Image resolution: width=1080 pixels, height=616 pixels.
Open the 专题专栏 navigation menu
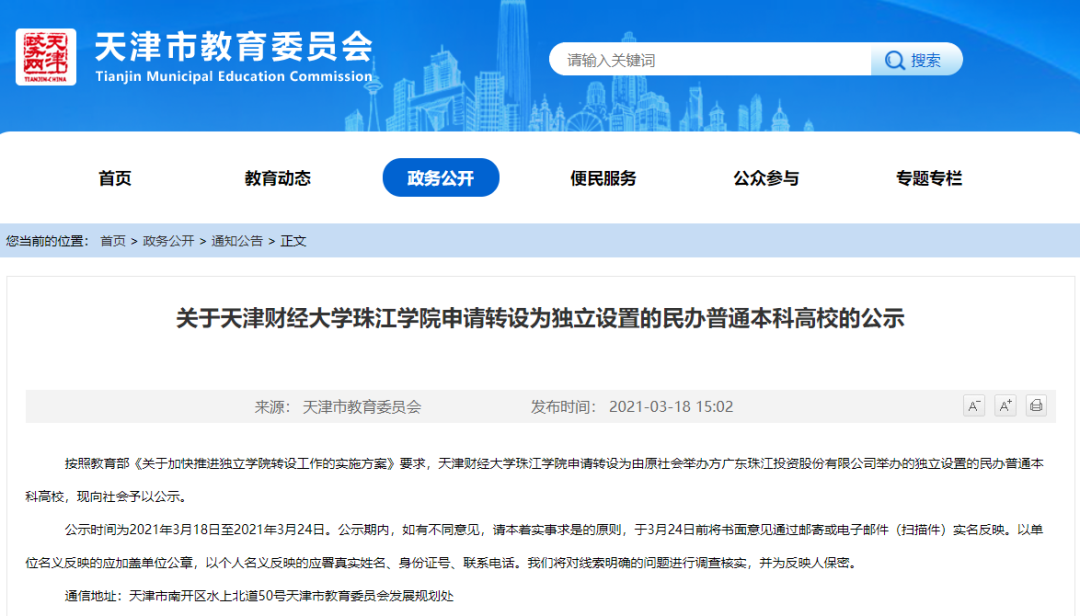(928, 178)
